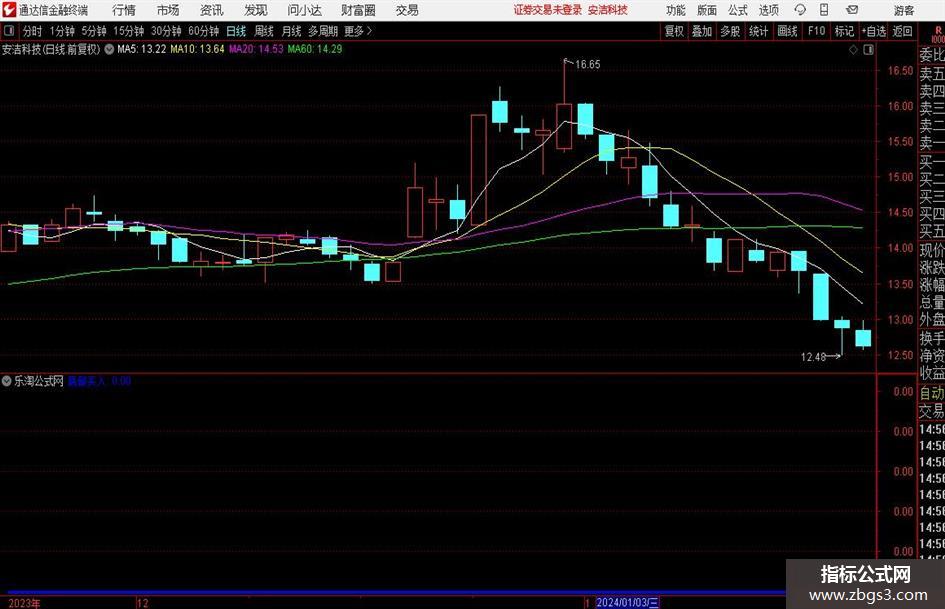945x609 pixels.
Task: Open the 市场 menu
Action: 168,10
